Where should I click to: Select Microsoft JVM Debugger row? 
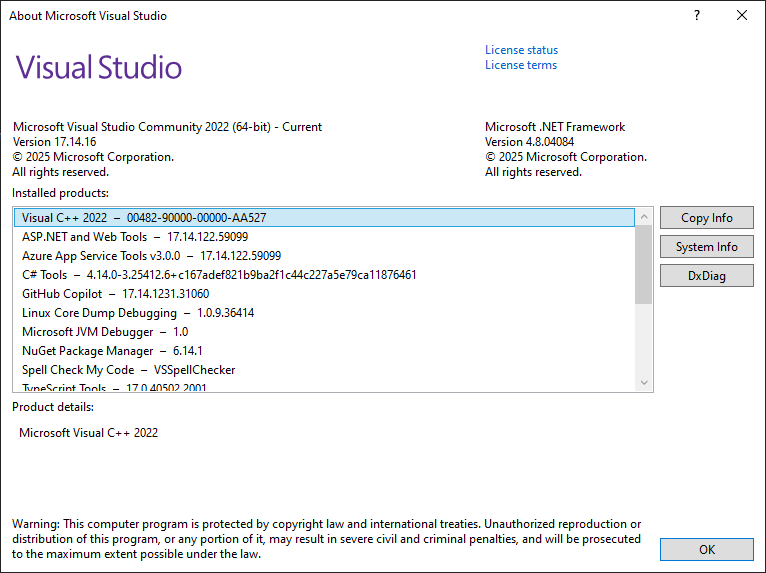(x=324, y=332)
